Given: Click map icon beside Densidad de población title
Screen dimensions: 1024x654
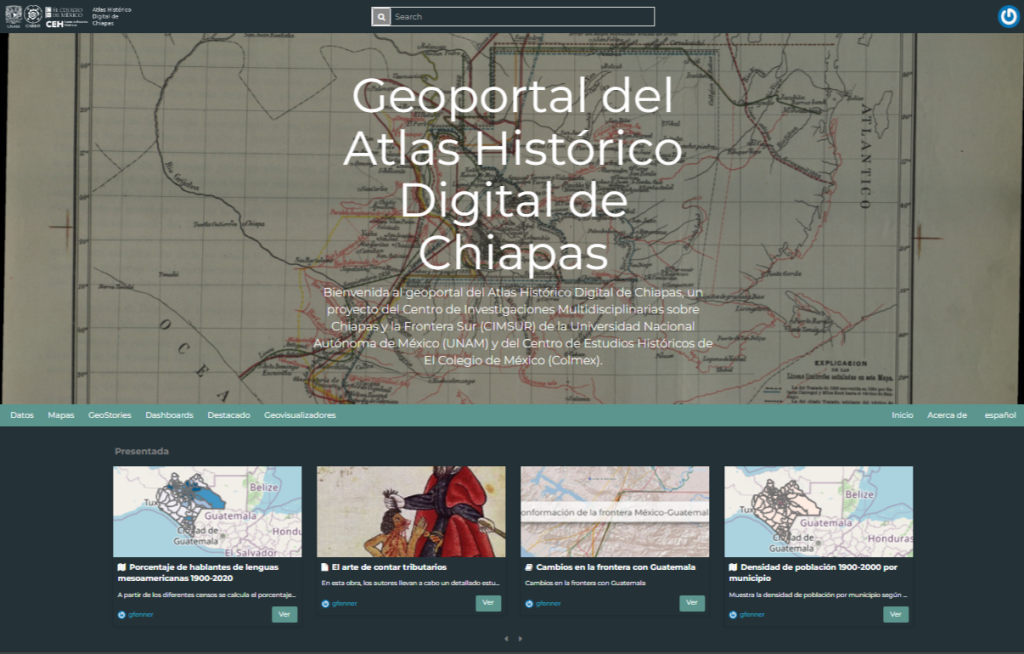Looking at the screenshot, I should coord(733,567).
